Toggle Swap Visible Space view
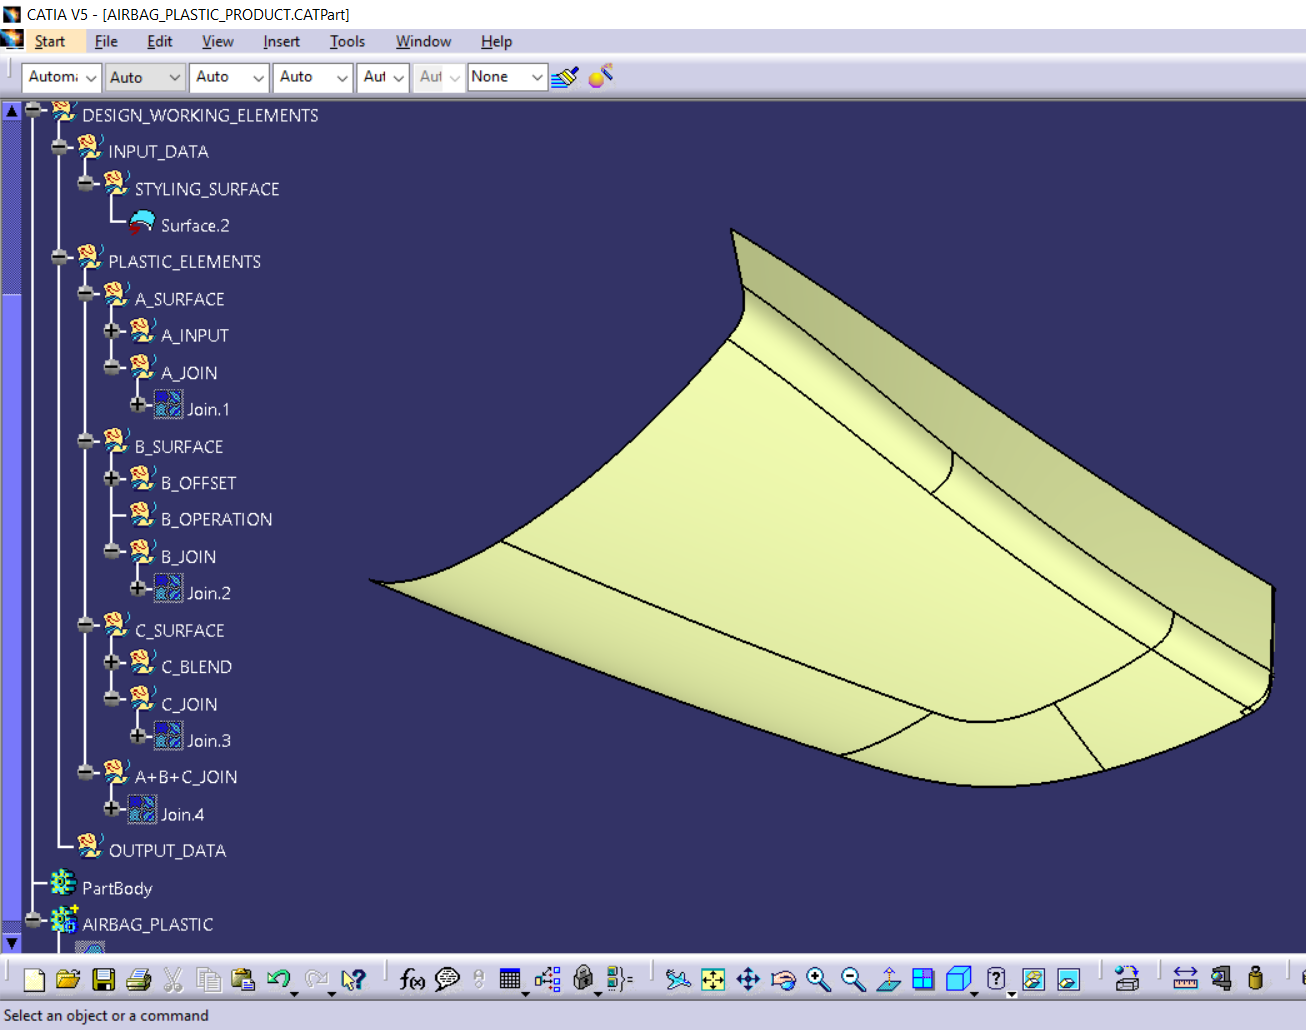Viewport: 1306px width, 1030px height. pyautogui.click(x=1068, y=980)
